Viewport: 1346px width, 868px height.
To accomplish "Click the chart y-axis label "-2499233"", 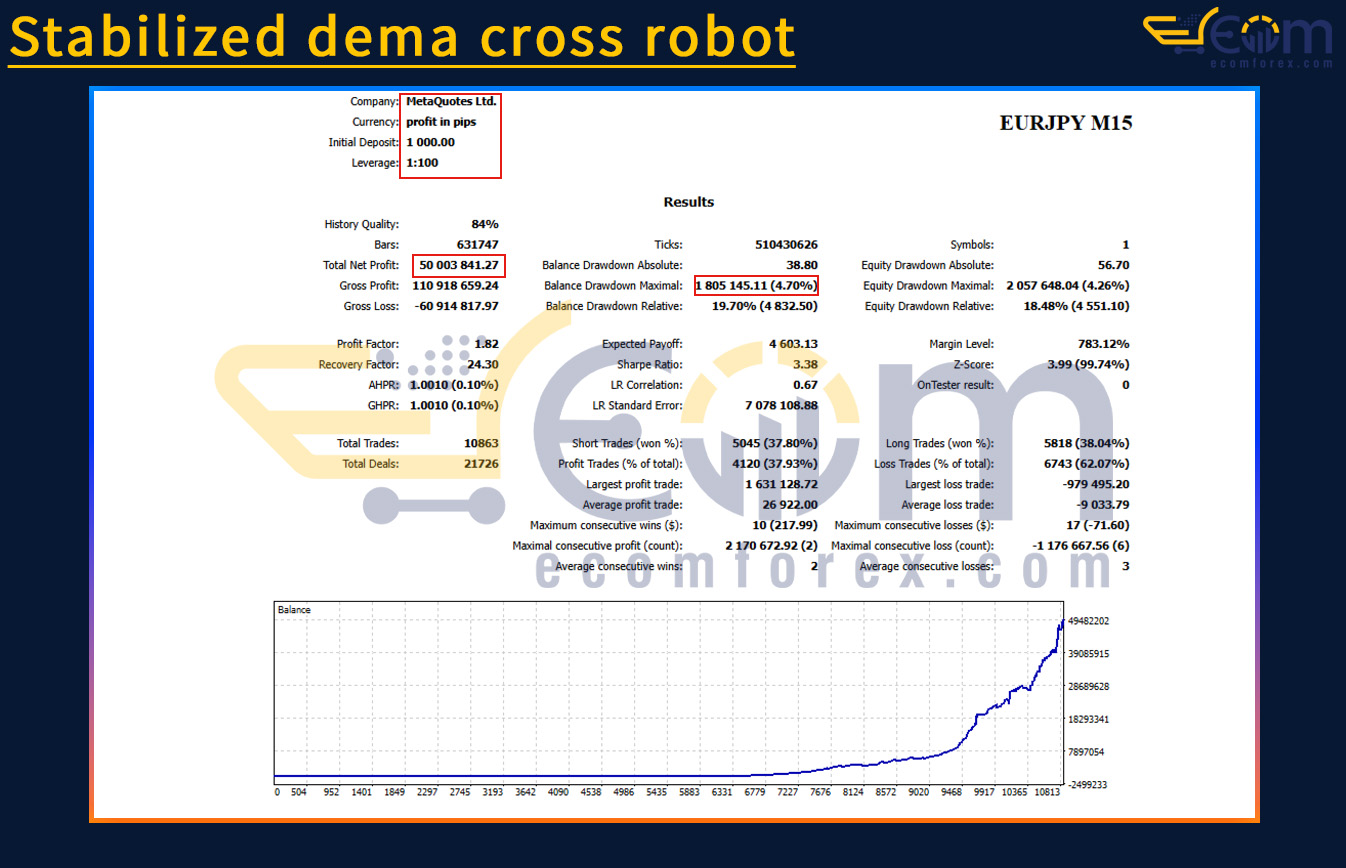I will (1087, 785).
